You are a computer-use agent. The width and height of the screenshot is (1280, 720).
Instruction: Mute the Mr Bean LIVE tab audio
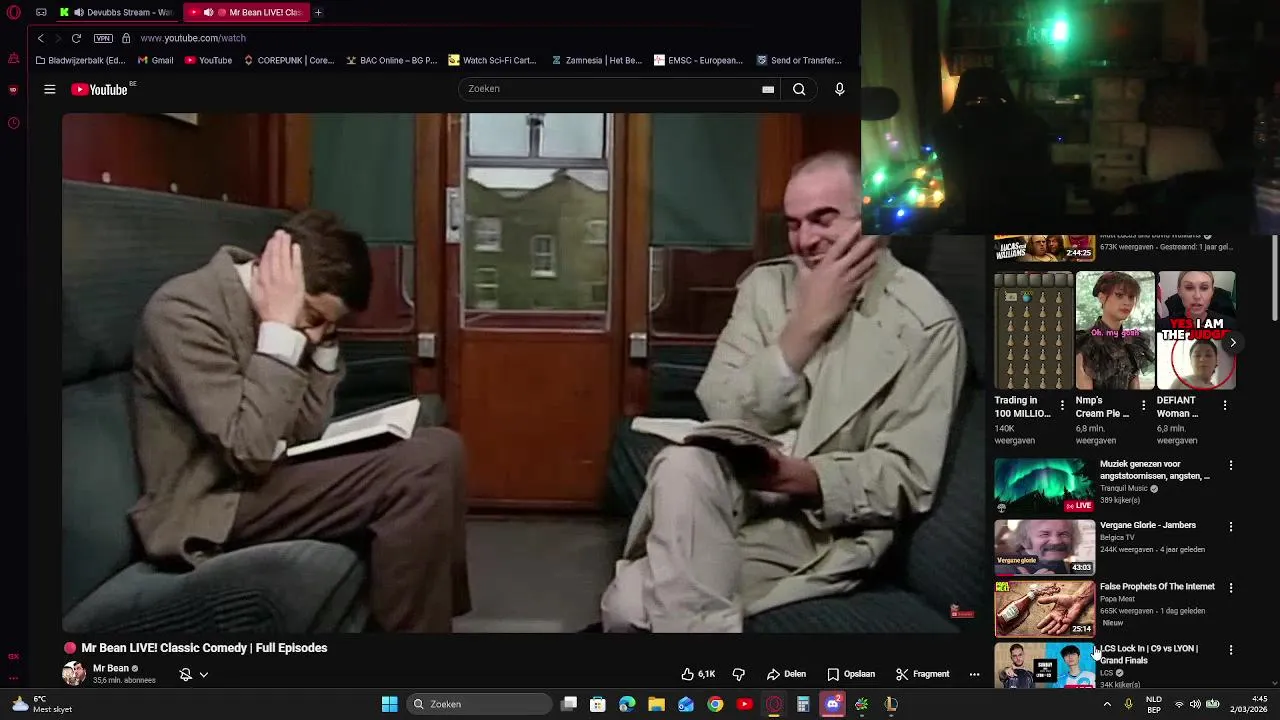tap(208, 12)
